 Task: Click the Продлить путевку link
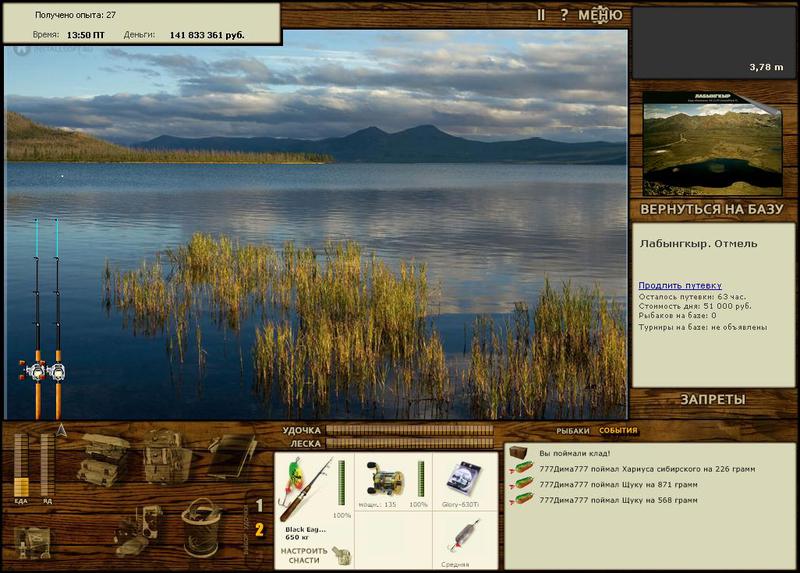(x=680, y=285)
